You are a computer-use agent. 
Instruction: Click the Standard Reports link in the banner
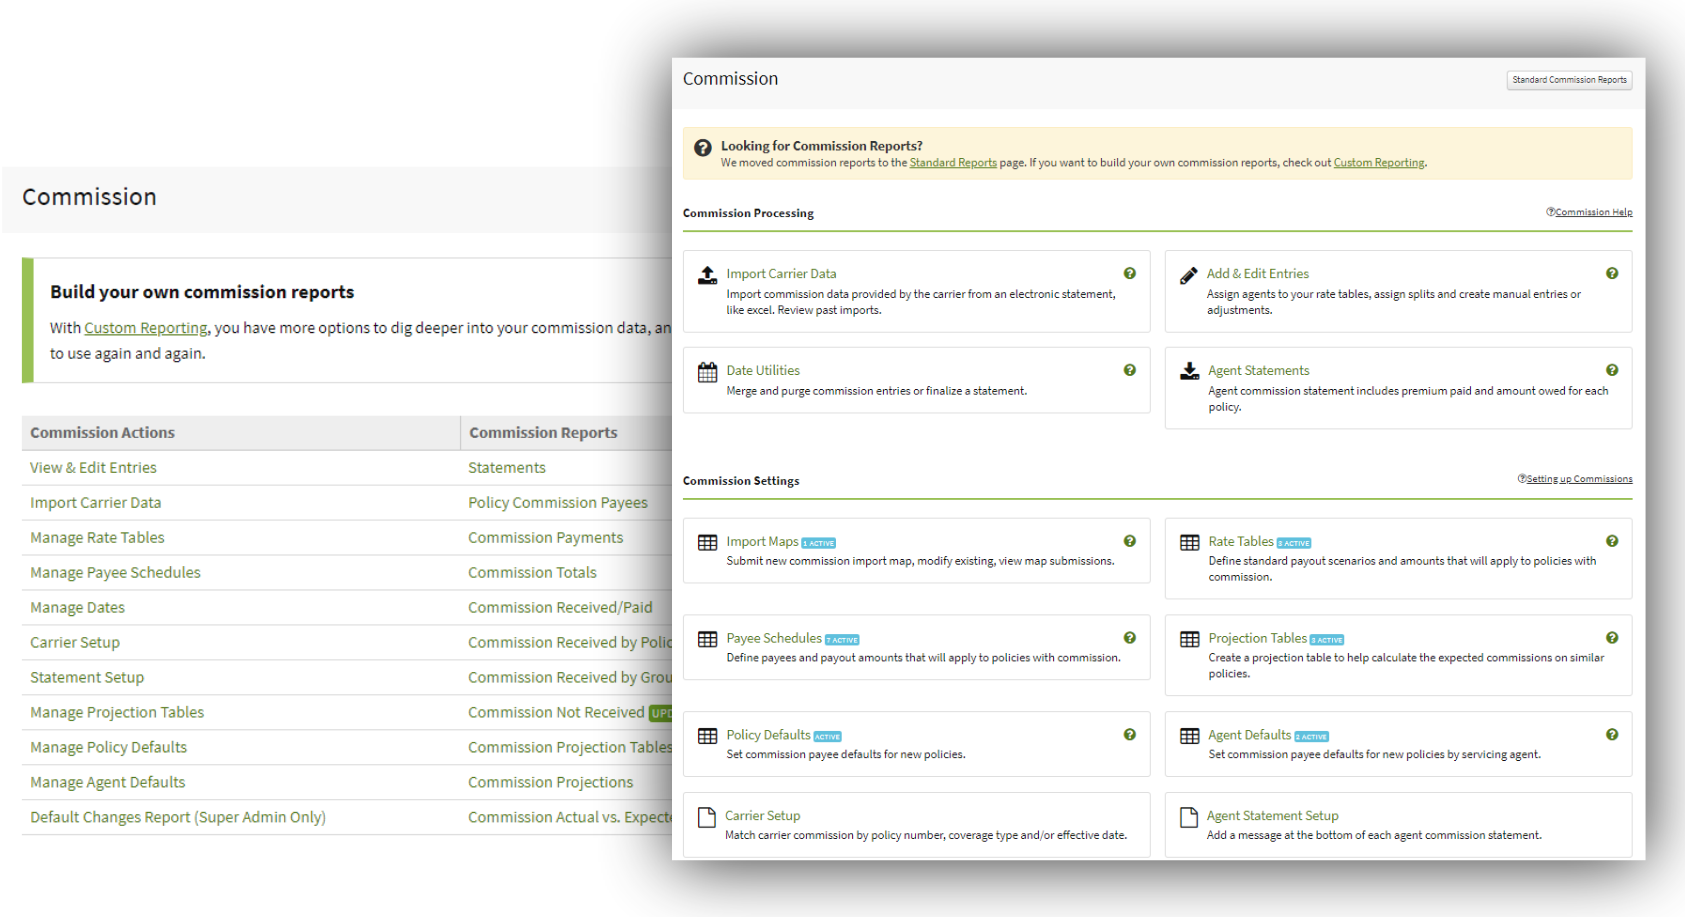pos(952,162)
